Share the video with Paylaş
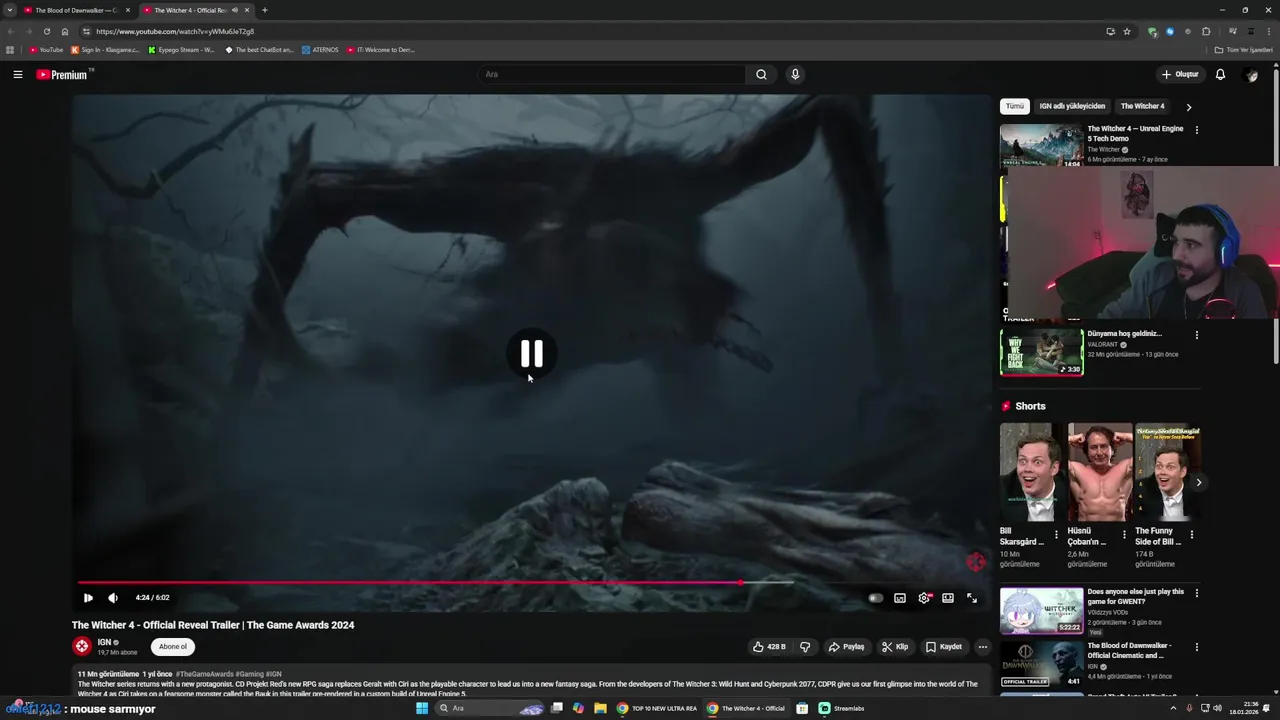 (x=846, y=647)
